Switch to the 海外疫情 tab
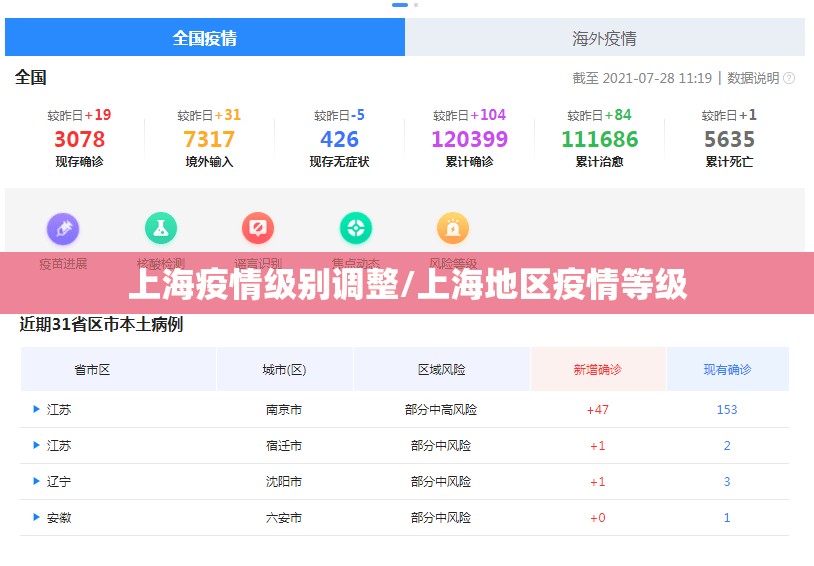The image size is (814, 566). 604,38
